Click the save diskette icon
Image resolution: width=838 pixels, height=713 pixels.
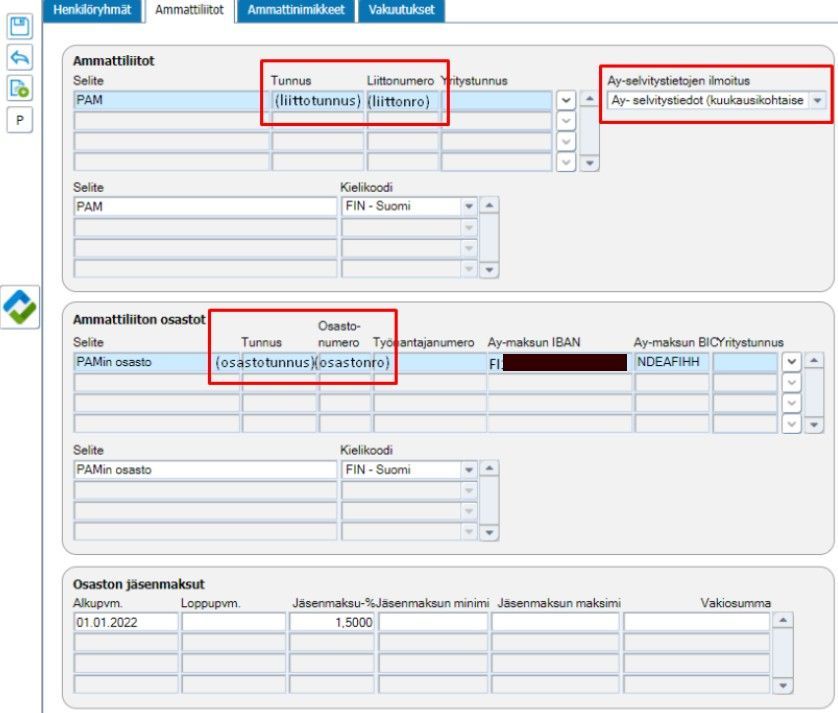[20, 26]
